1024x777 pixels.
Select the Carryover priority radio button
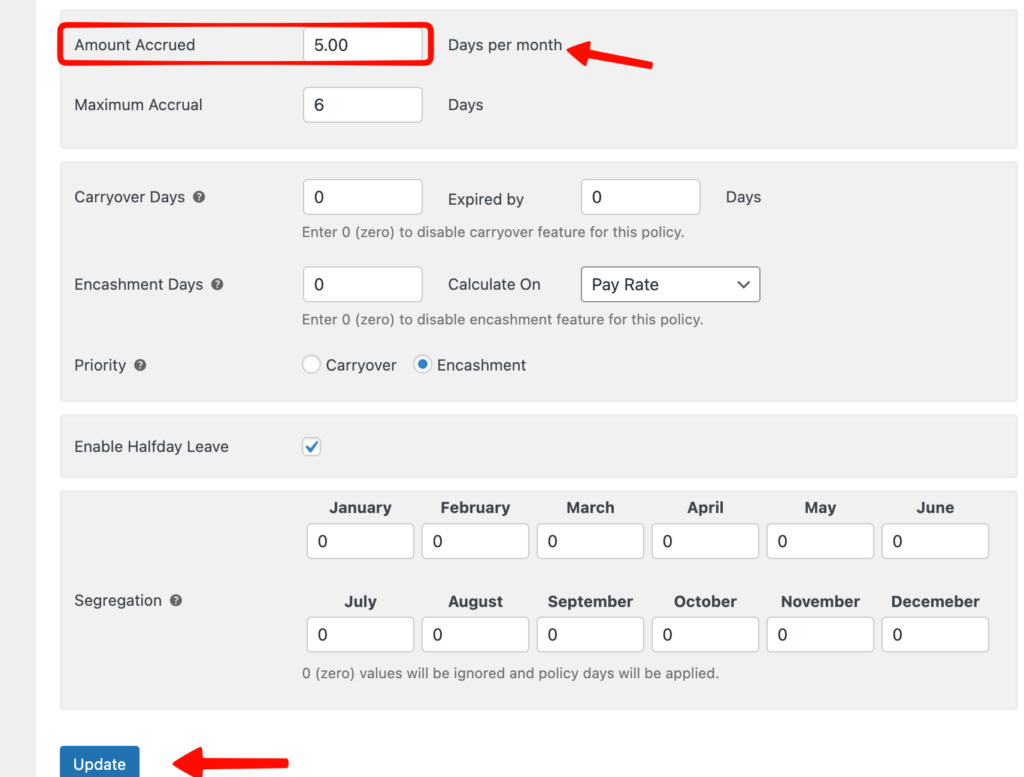click(311, 365)
